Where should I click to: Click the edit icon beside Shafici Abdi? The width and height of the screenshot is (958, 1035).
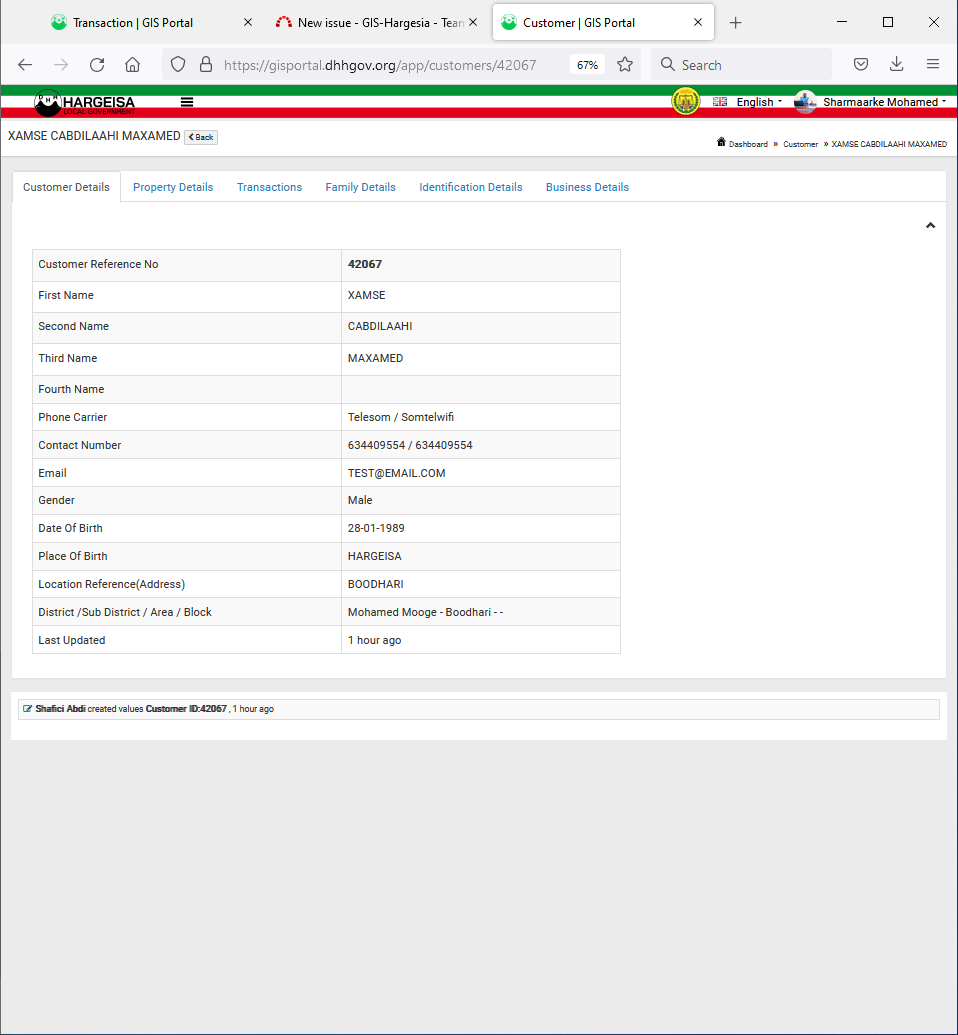[27, 709]
